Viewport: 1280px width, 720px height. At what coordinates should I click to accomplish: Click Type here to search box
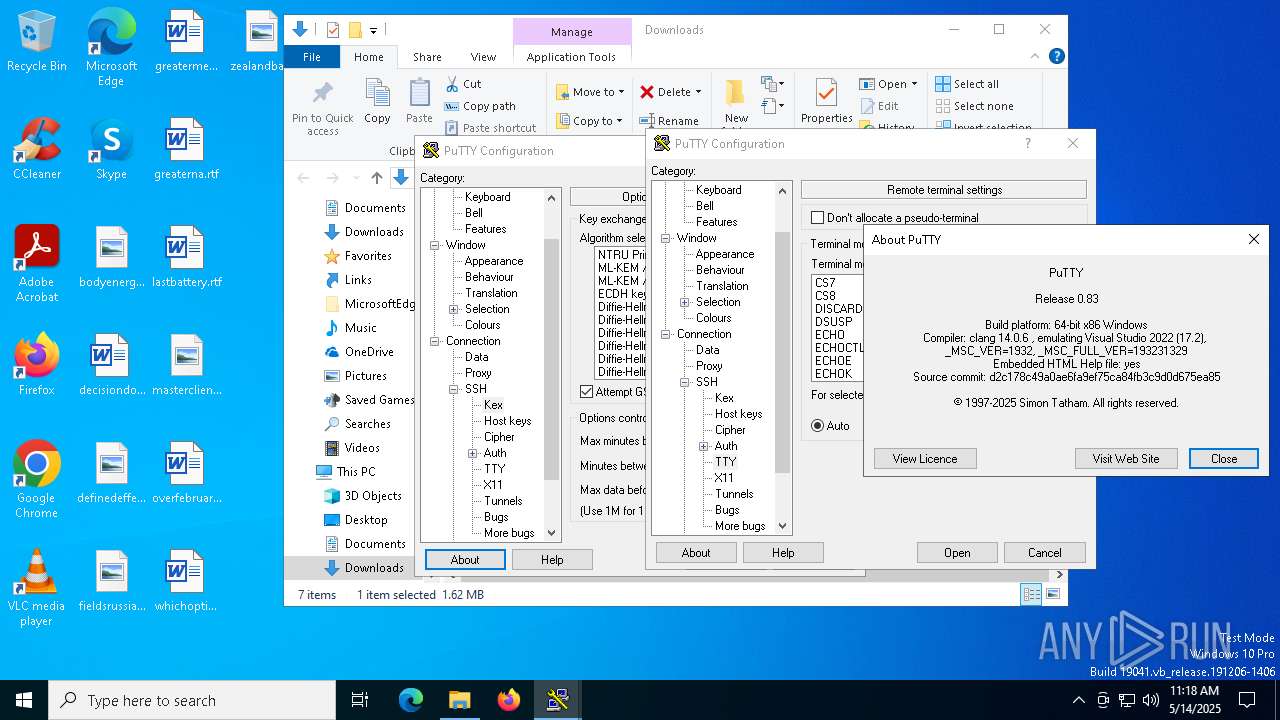pyautogui.click(x=192, y=700)
